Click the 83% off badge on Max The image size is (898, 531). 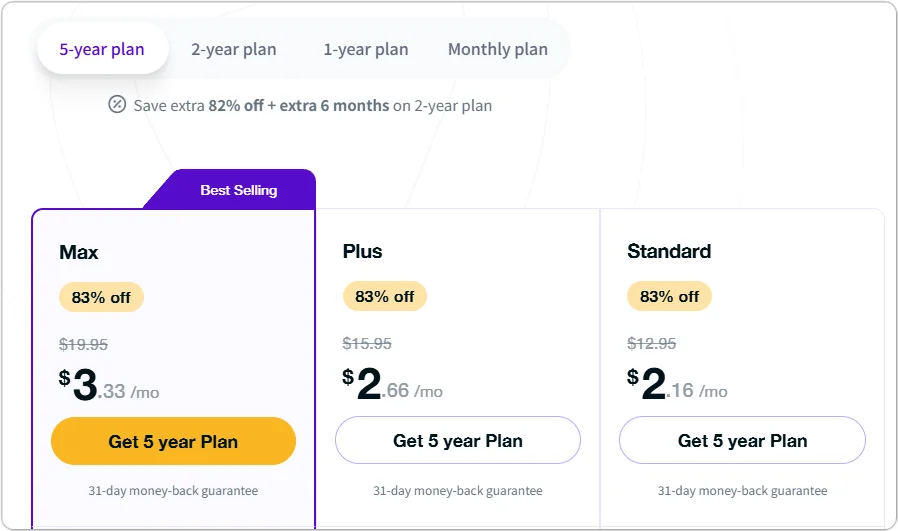coord(101,297)
